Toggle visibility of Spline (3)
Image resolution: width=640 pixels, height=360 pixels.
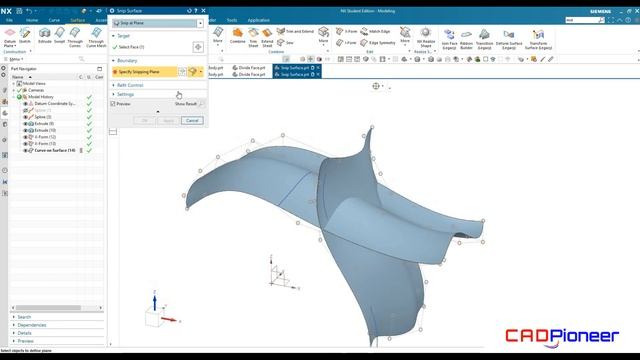pyautogui.click(x=25, y=117)
